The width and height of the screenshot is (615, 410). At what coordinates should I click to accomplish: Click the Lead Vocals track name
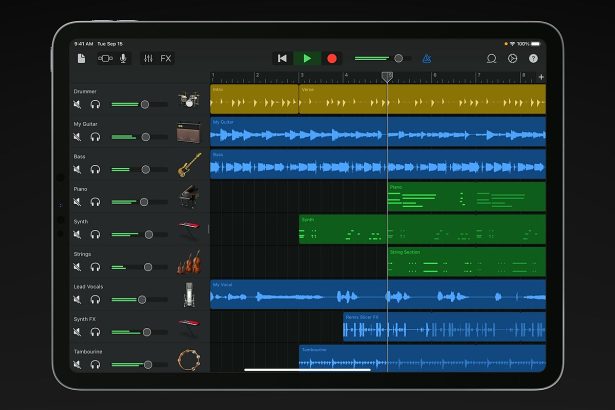click(x=88, y=287)
